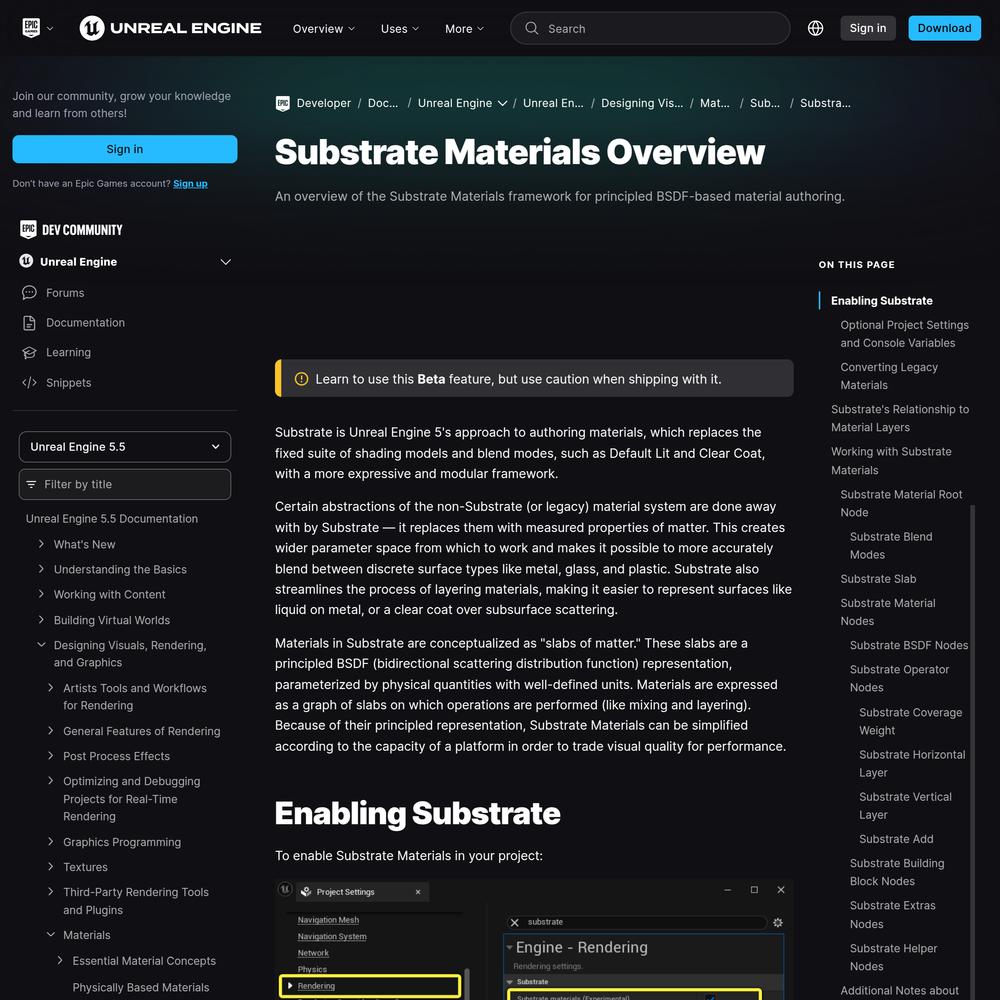Open Physically Based Materials page
Image resolution: width=1000 pixels, height=1000 pixels.
[x=140, y=987]
